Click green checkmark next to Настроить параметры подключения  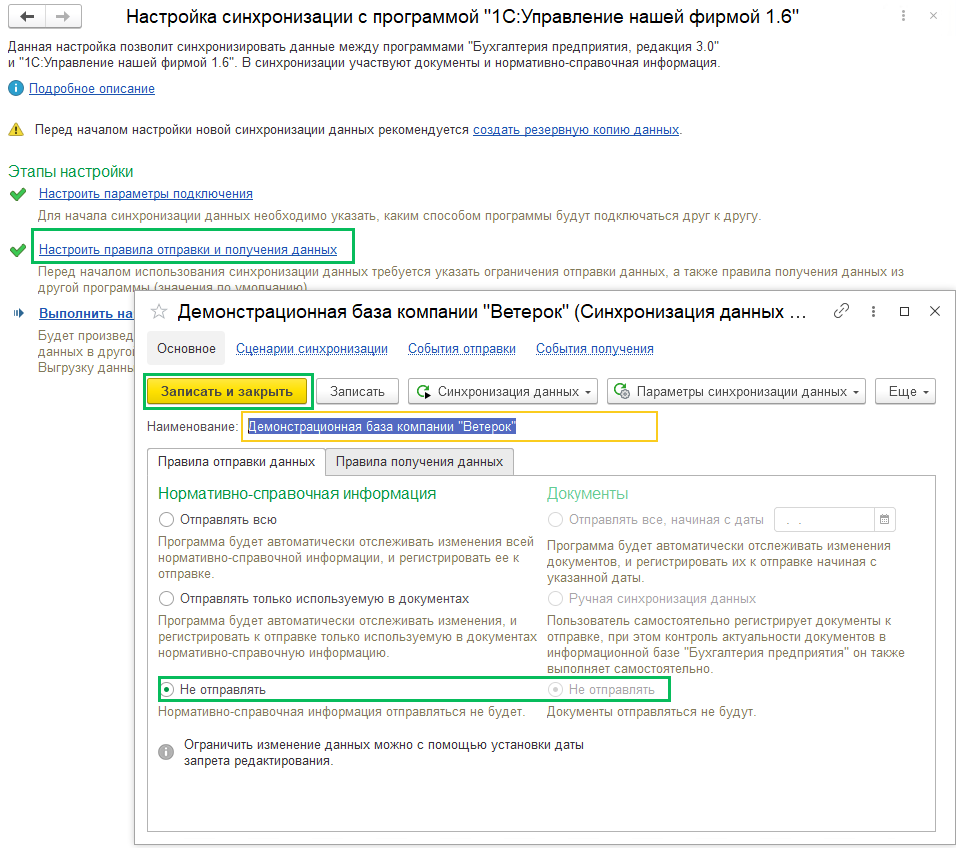pyautogui.click(x=18, y=194)
